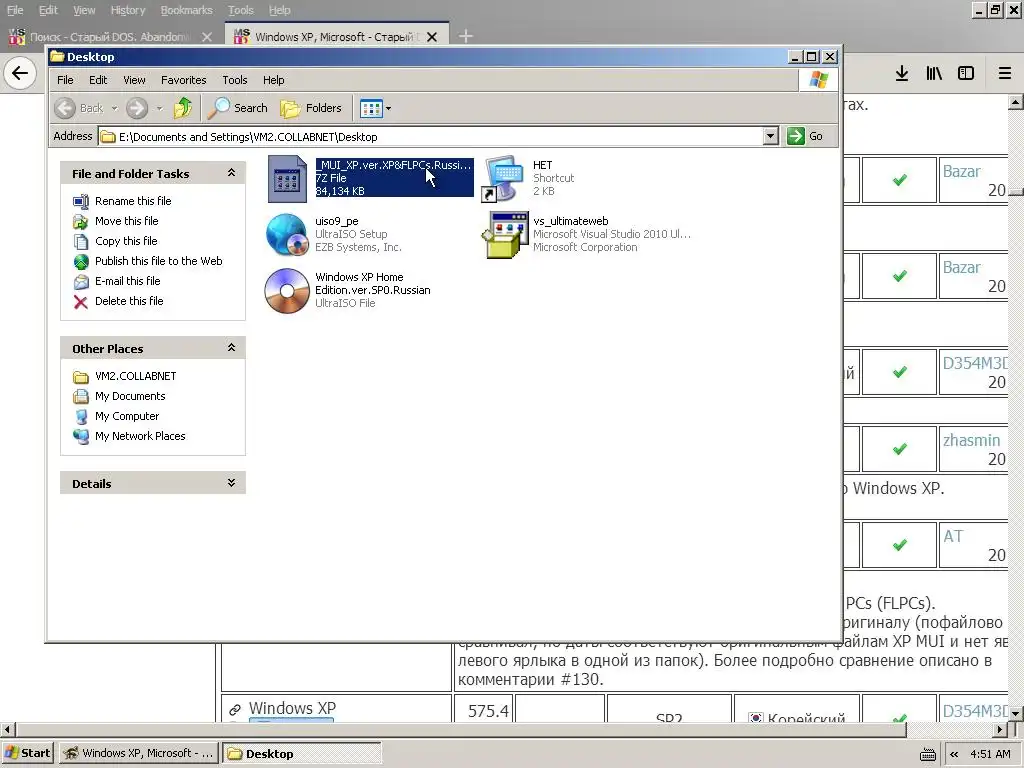Click the selected MUI_XP file name text

tap(393, 165)
